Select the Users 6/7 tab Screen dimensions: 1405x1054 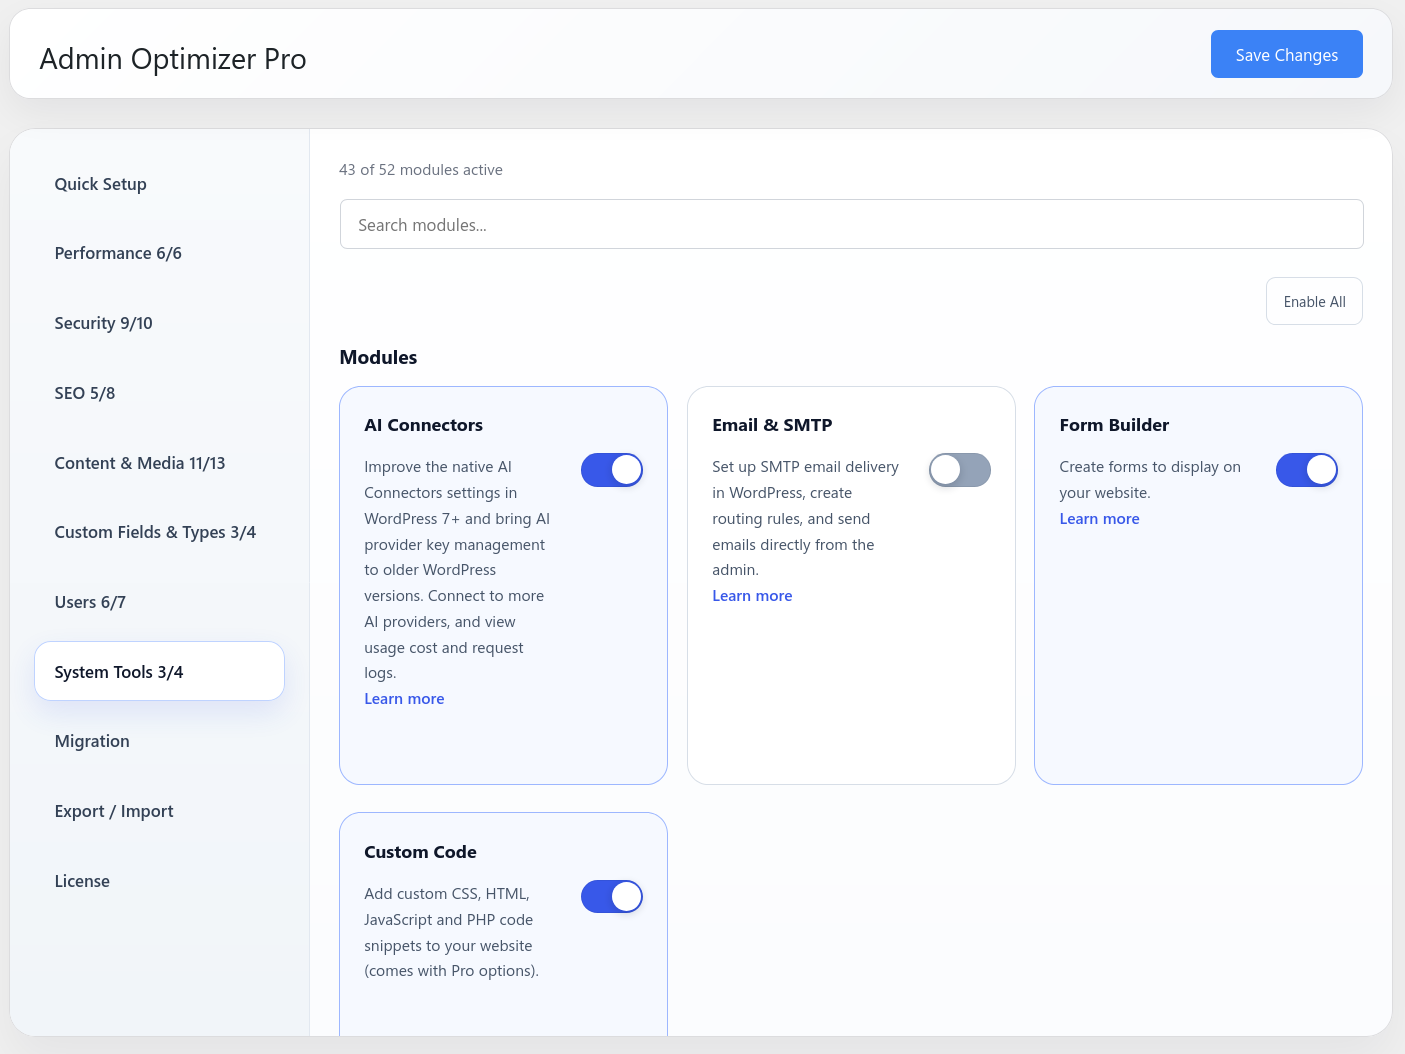(159, 602)
